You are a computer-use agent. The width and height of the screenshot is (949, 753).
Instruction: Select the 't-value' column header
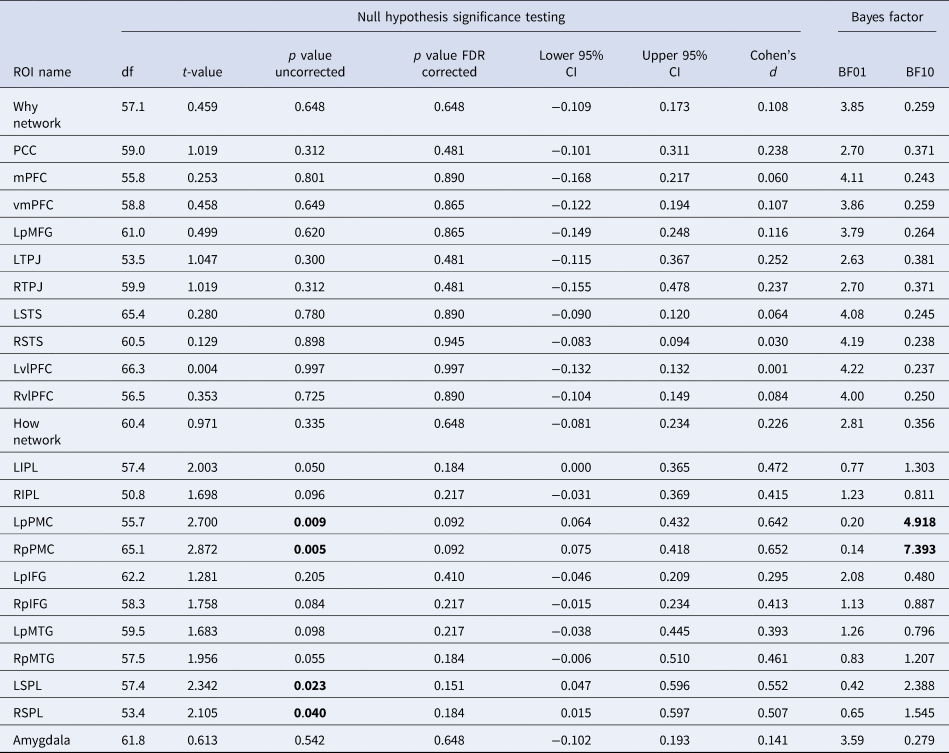coord(204,71)
